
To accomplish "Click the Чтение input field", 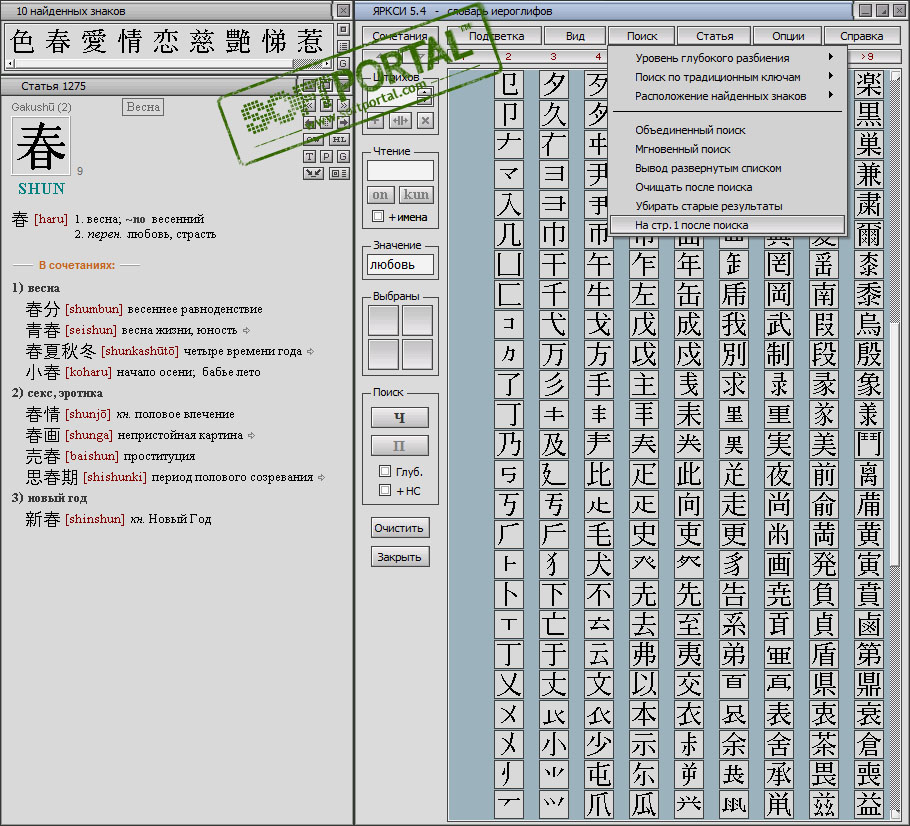I will (400, 171).
